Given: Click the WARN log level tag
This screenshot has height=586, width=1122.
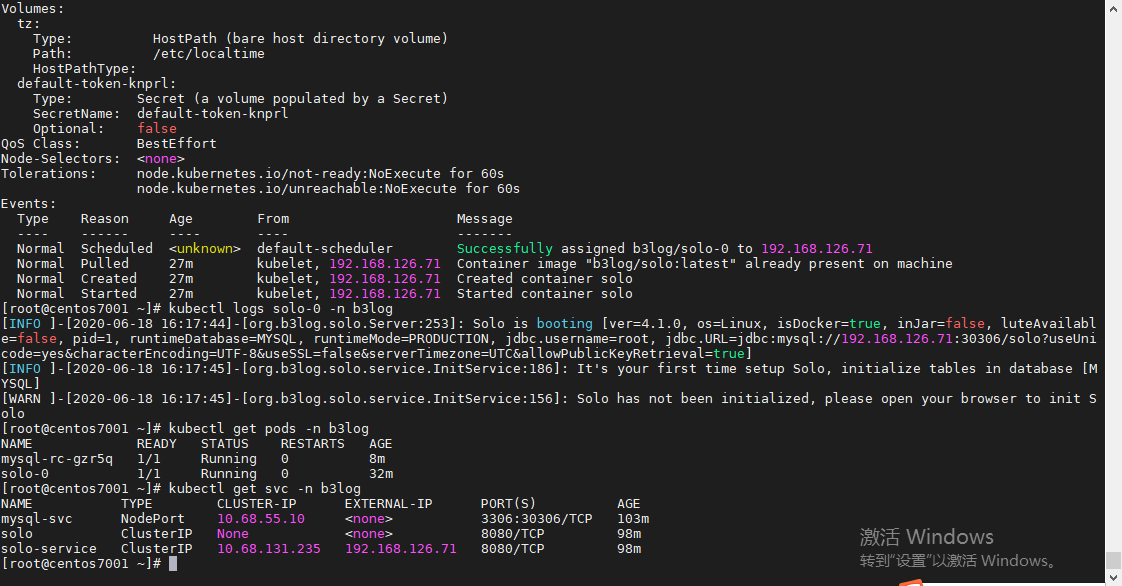Looking at the screenshot, I should click(25, 399).
